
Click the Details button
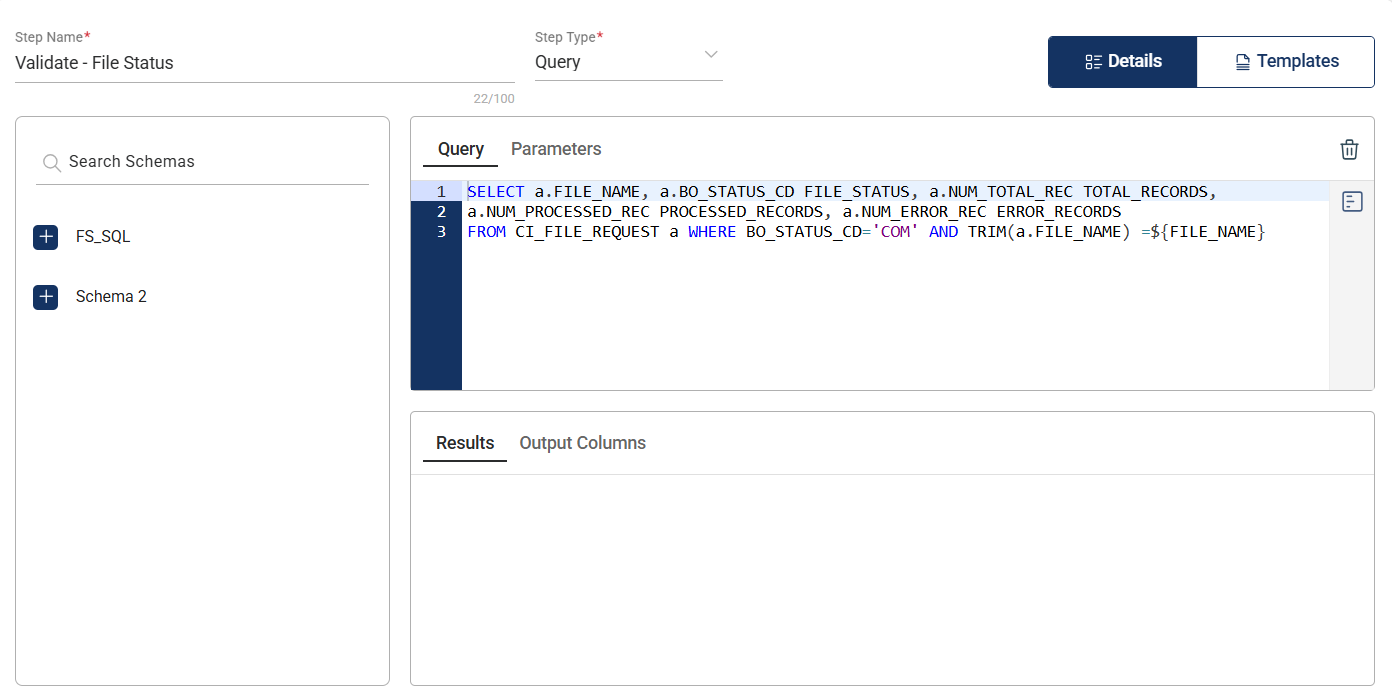[x=1122, y=62]
